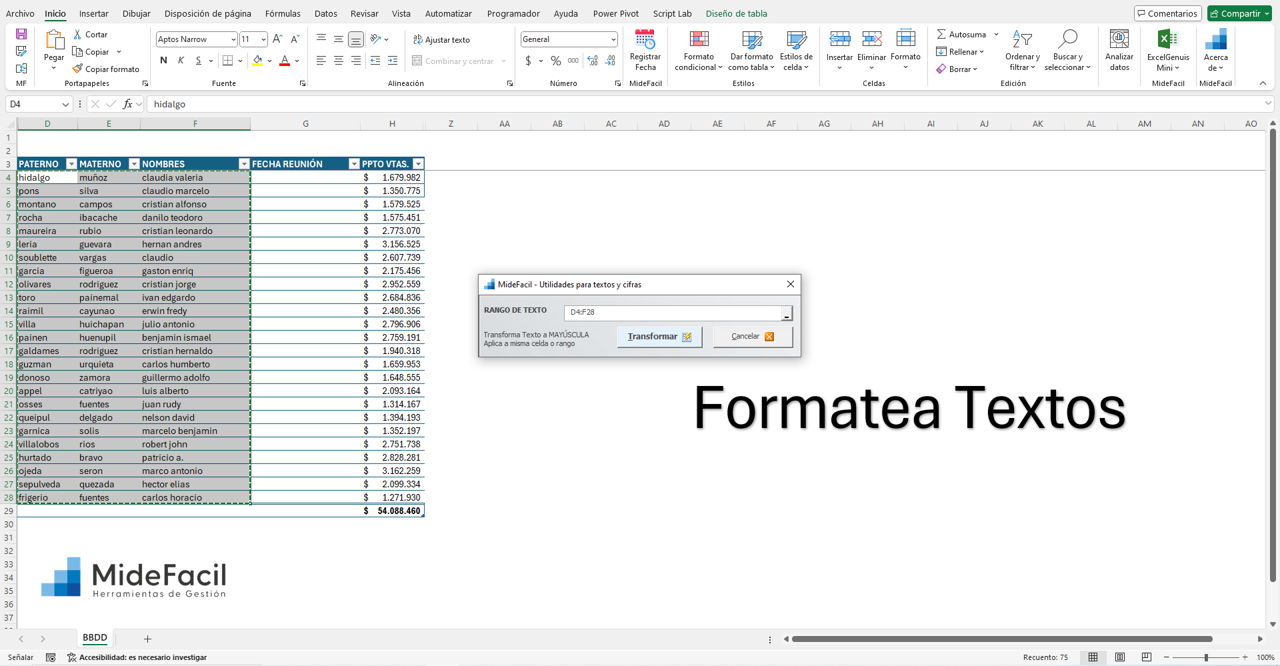Image resolution: width=1280 pixels, height=666 pixels.
Task: Expand the font size dropdown
Action: (x=265, y=37)
